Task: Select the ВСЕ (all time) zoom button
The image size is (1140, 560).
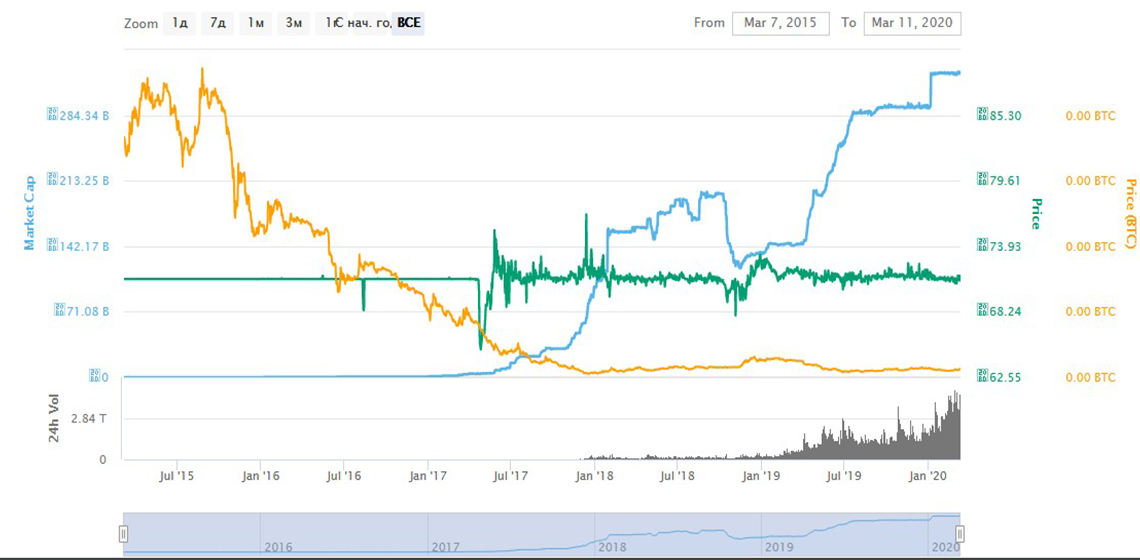Action: (x=409, y=23)
